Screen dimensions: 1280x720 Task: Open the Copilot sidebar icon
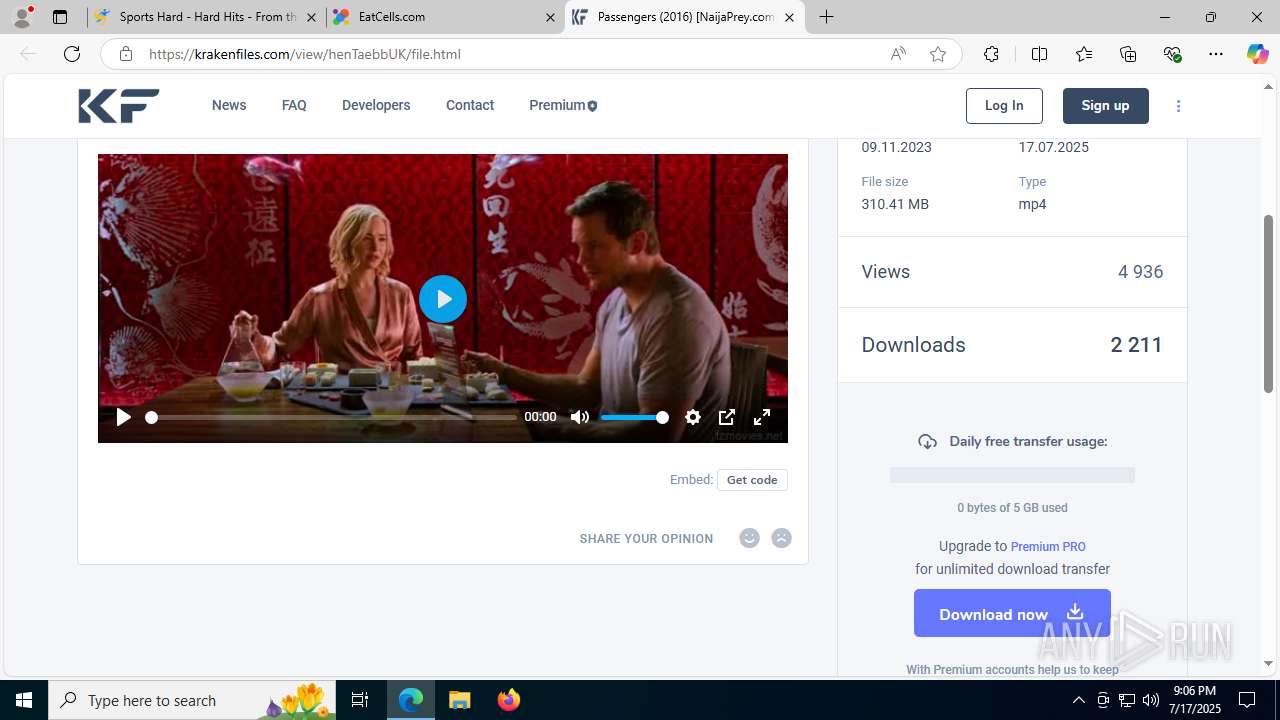1257,54
